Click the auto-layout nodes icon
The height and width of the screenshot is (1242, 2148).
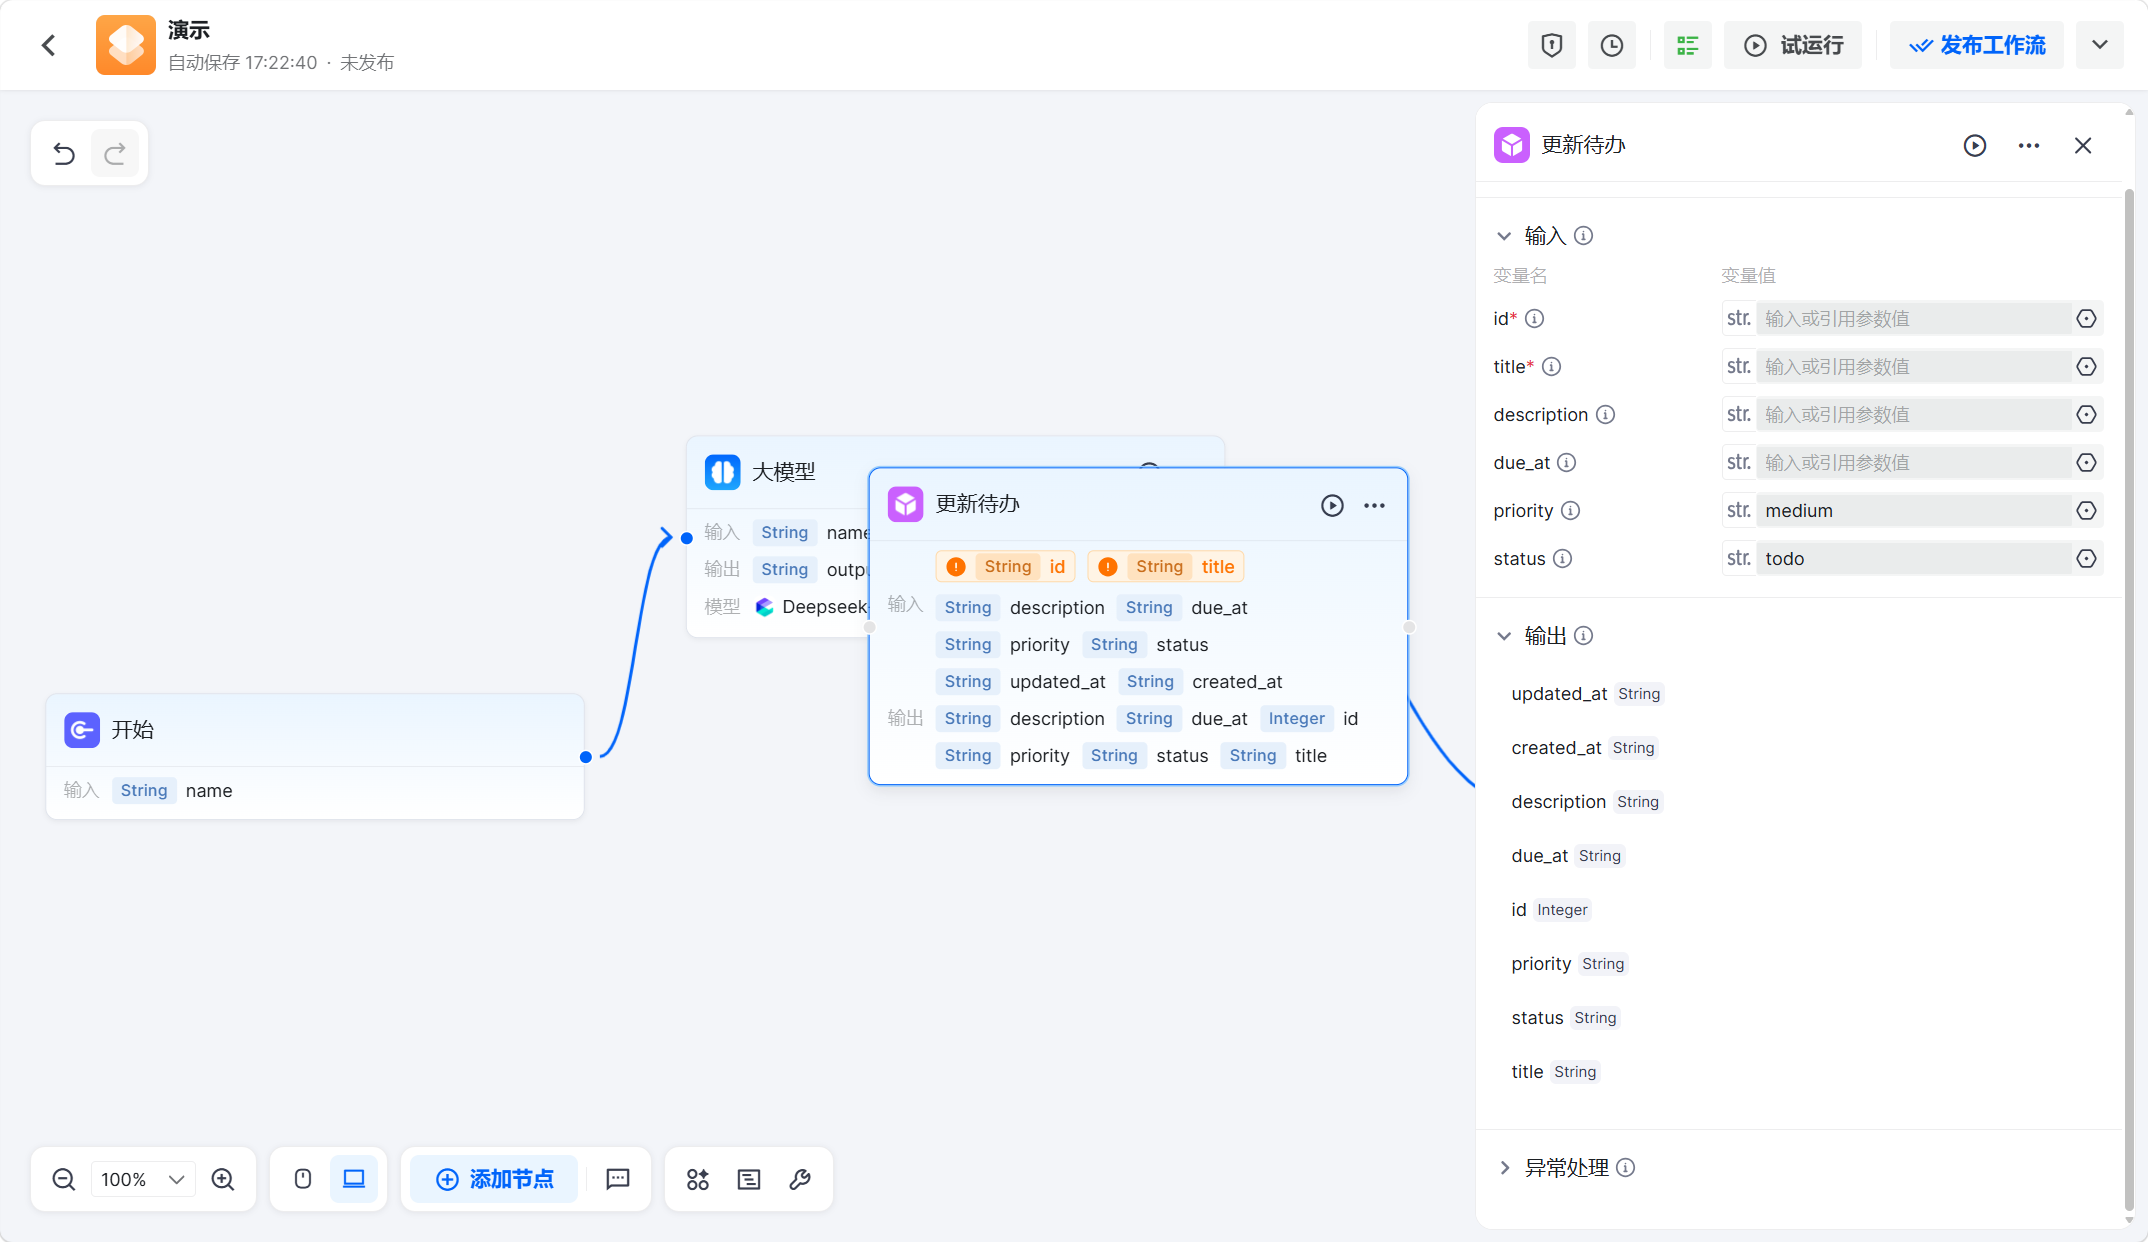(x=698, y=1180)
